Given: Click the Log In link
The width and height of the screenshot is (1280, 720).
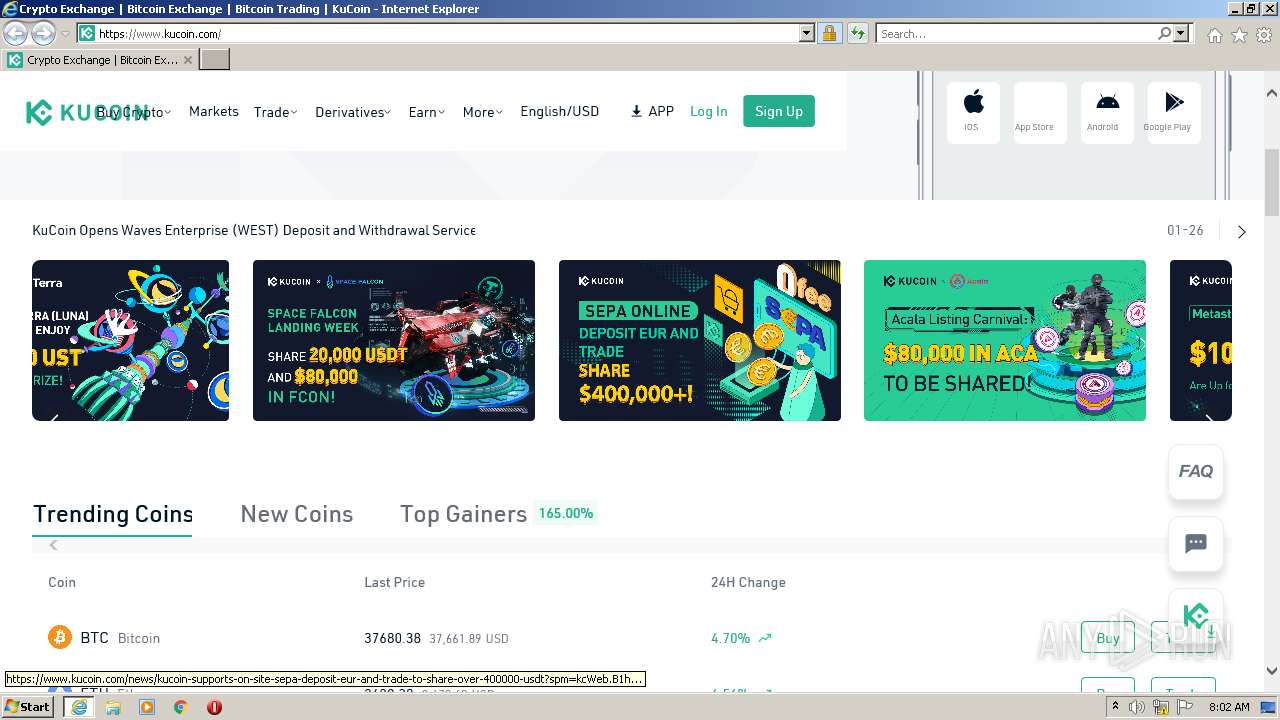Looking at the screenshot, I should pyautogui.click(x=709, y=111).
